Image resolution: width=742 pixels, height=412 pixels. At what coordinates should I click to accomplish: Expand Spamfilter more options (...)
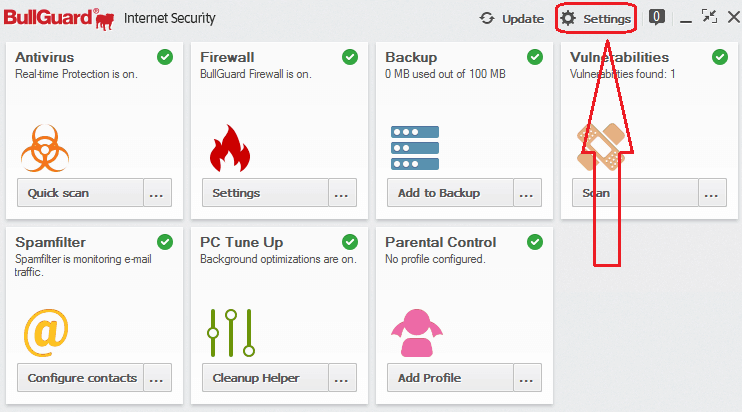point(157,377)
